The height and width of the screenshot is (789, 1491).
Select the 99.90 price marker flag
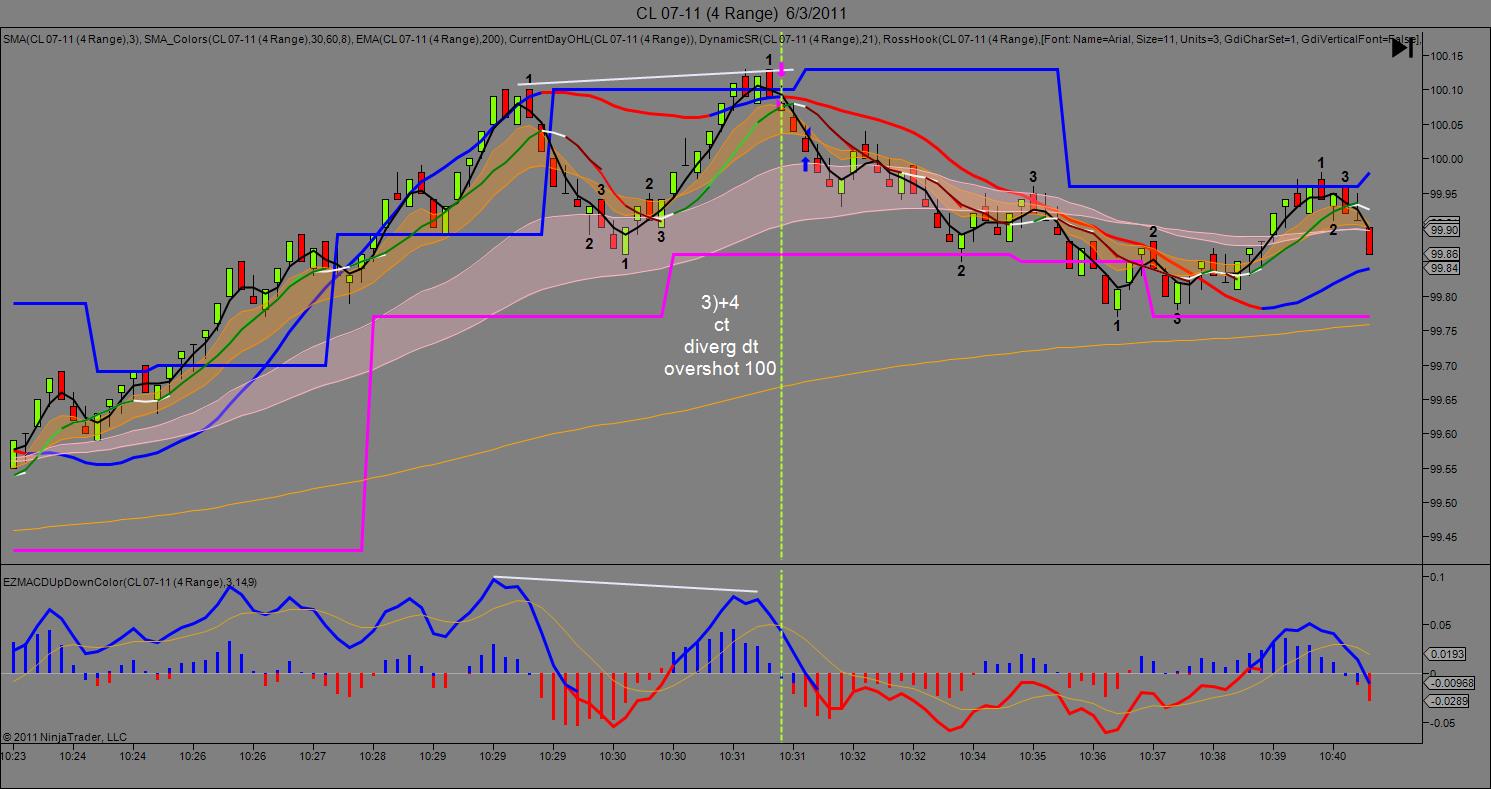coord(1443,230)
